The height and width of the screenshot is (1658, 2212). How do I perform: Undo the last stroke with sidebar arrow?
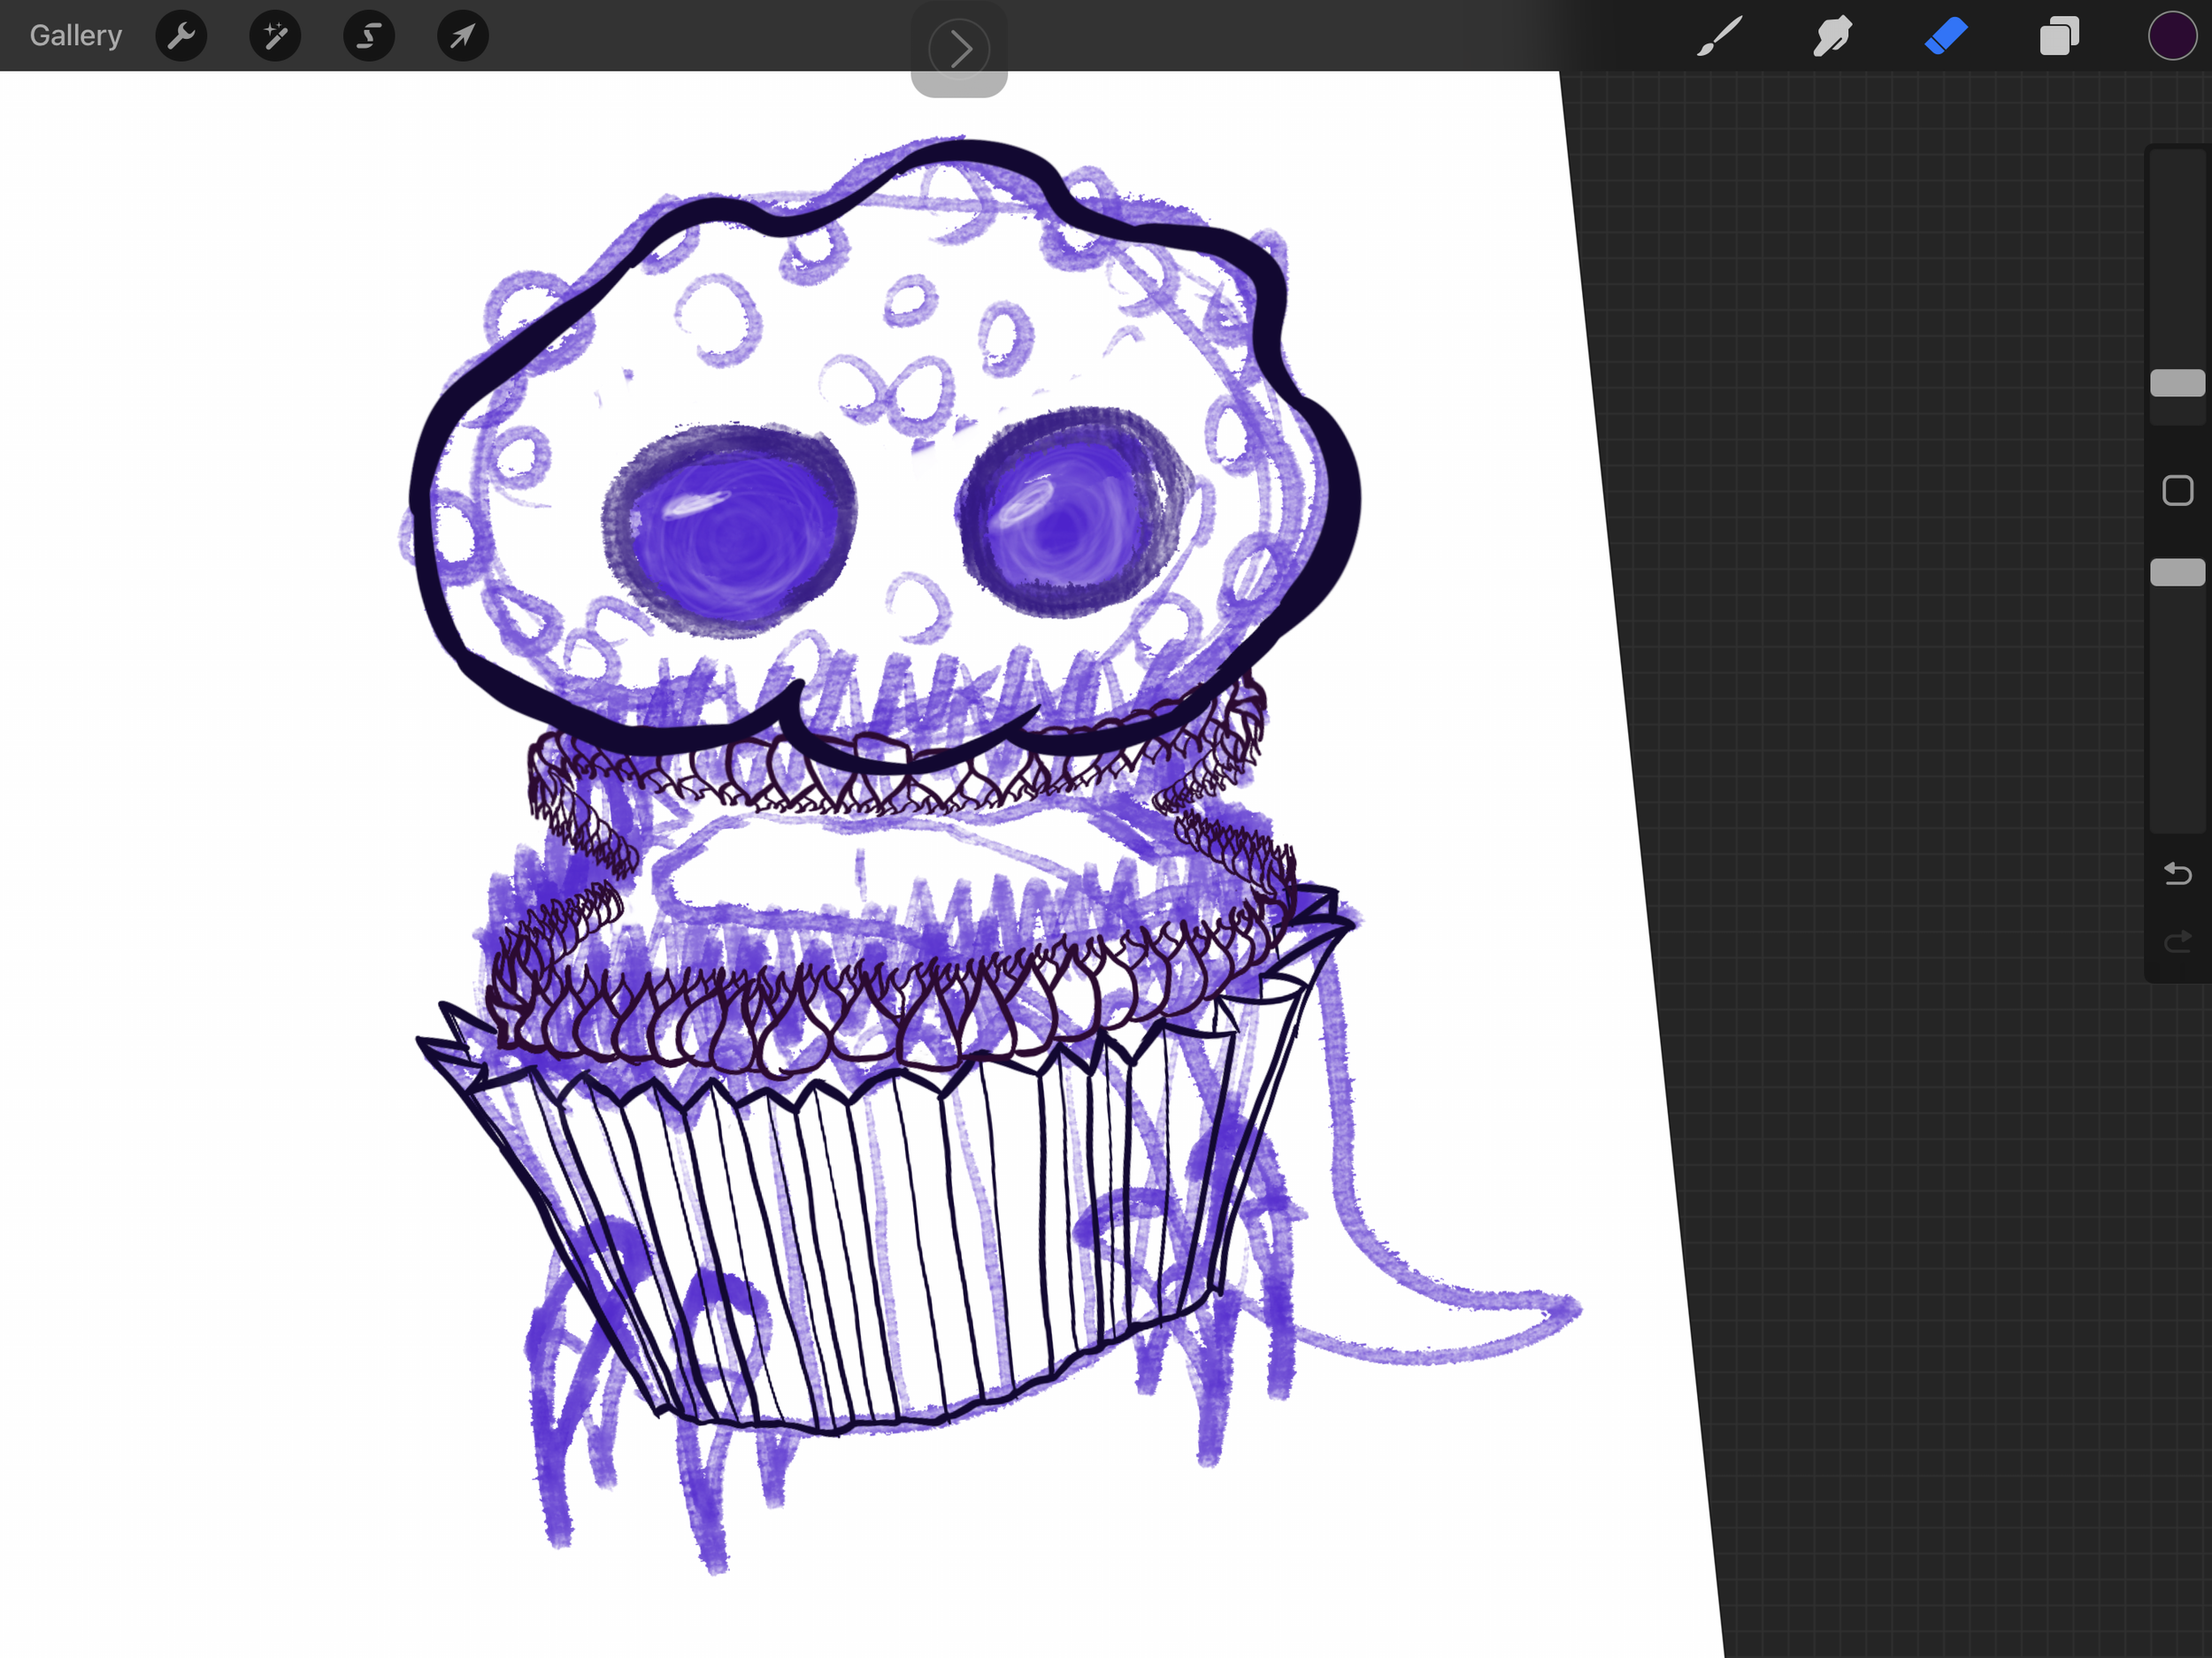click(2177, 874)
